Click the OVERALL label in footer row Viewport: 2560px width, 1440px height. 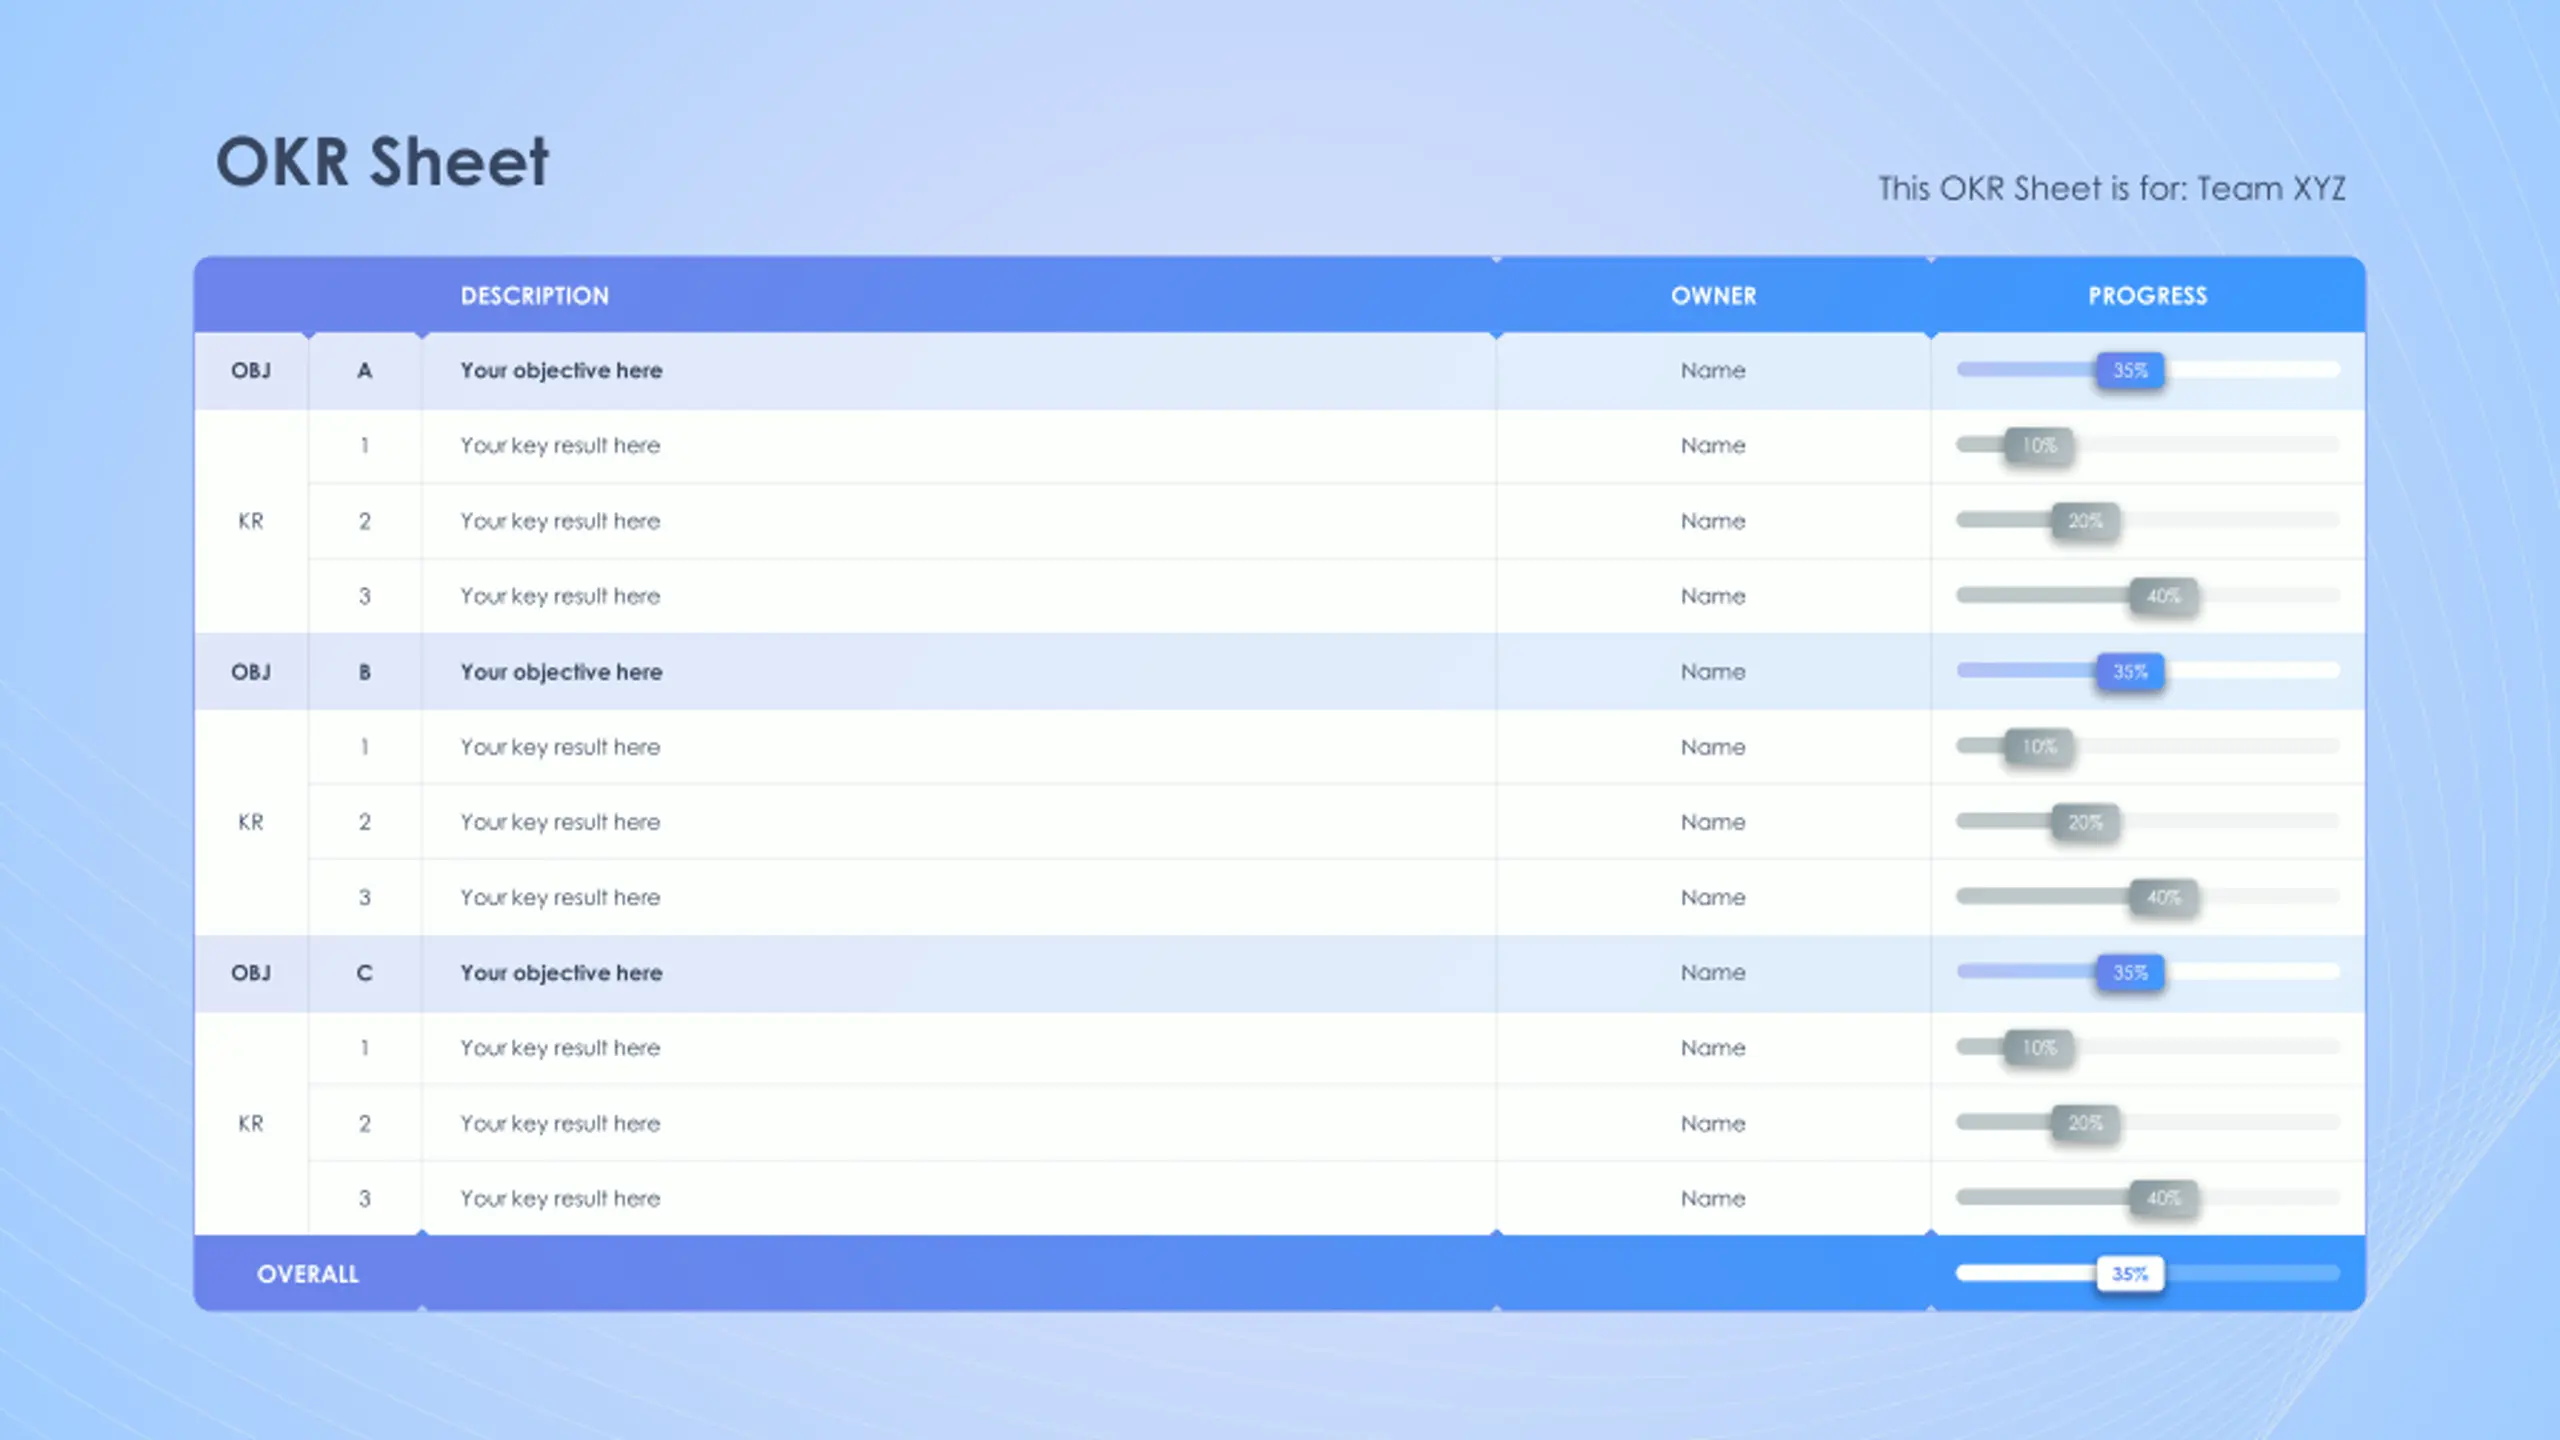point(307,1274)
